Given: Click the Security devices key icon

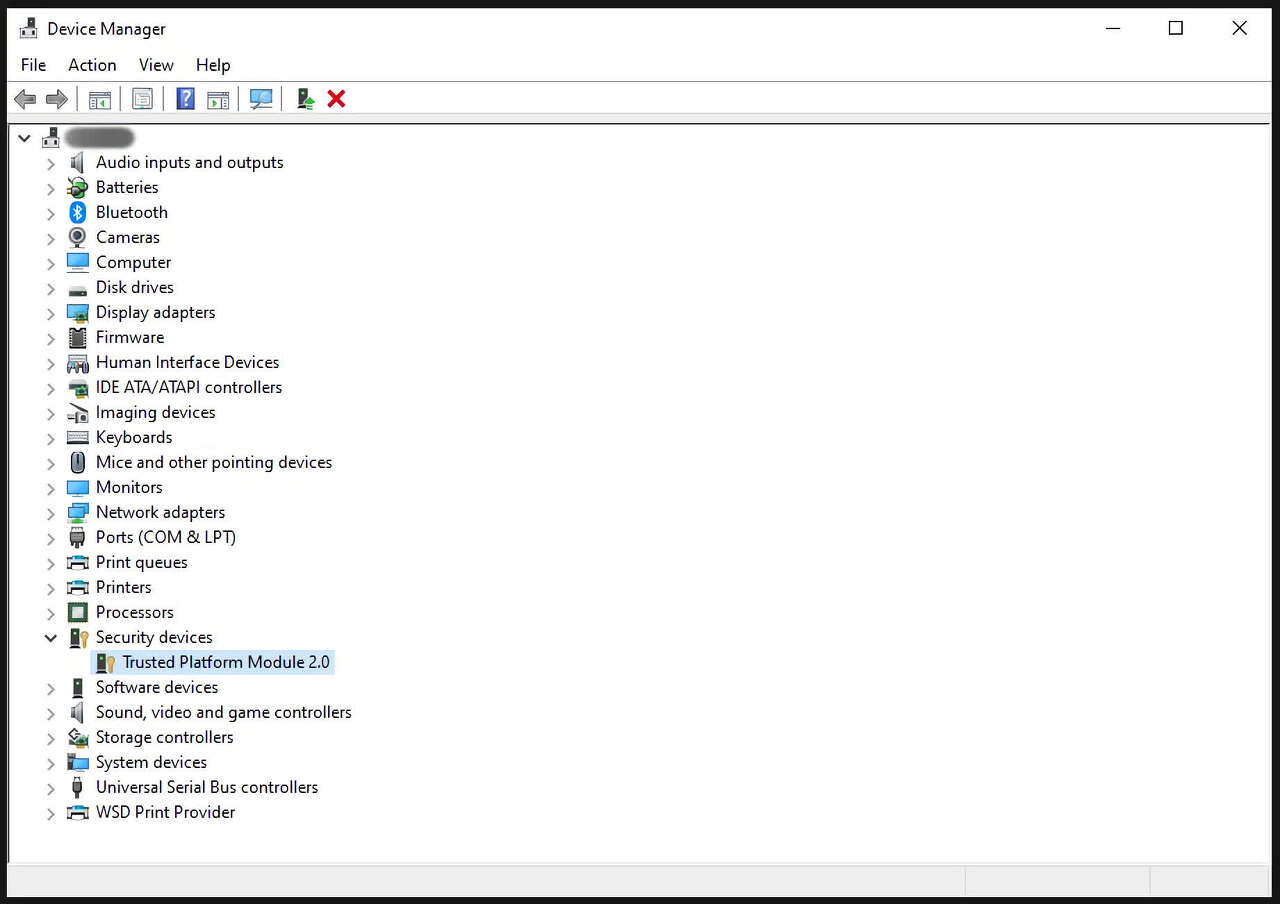Looking at the screenshot, I should point(78,637).
